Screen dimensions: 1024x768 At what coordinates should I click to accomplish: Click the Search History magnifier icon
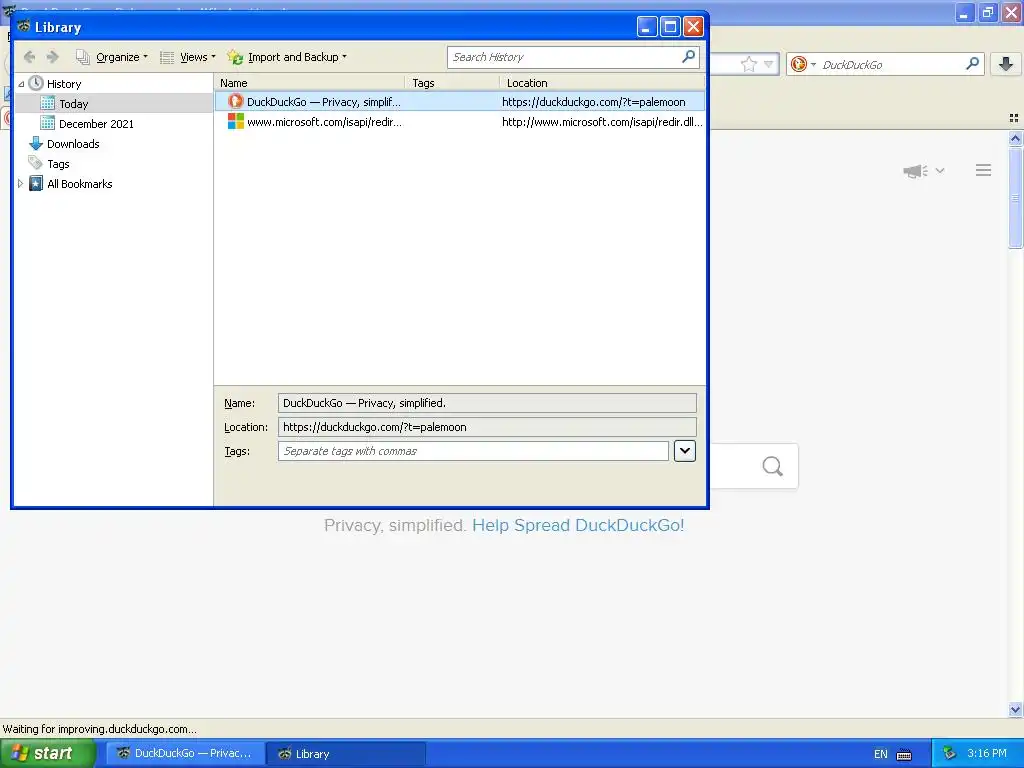coord(688,57)
